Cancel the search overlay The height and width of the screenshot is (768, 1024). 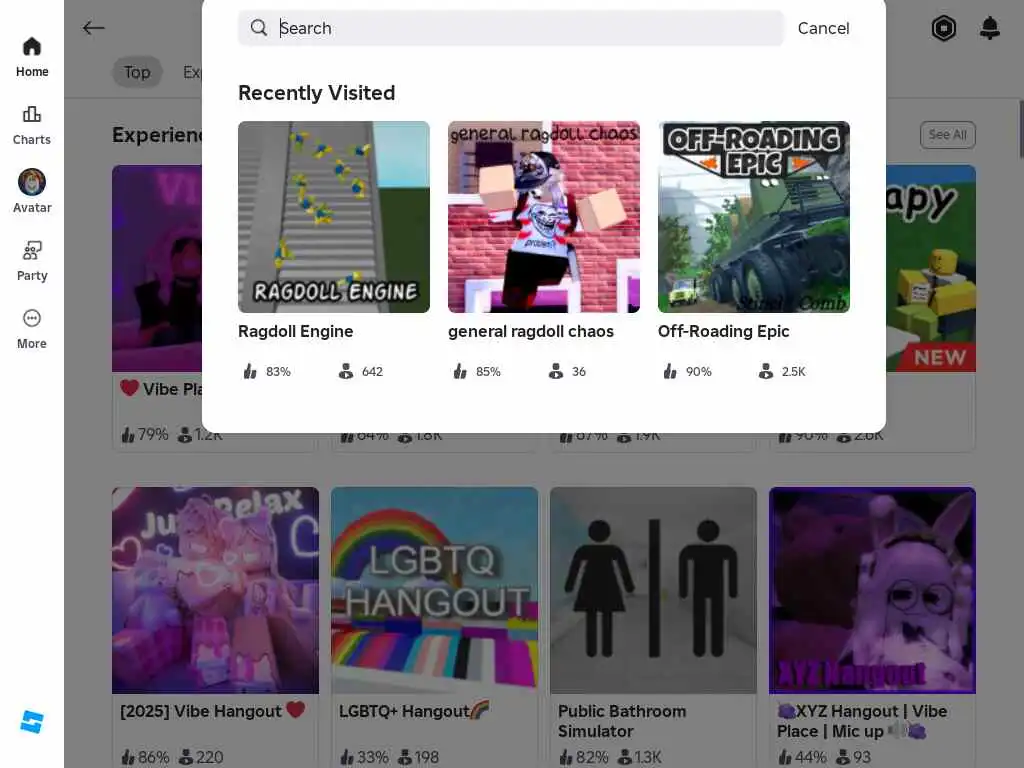point(823,28)
